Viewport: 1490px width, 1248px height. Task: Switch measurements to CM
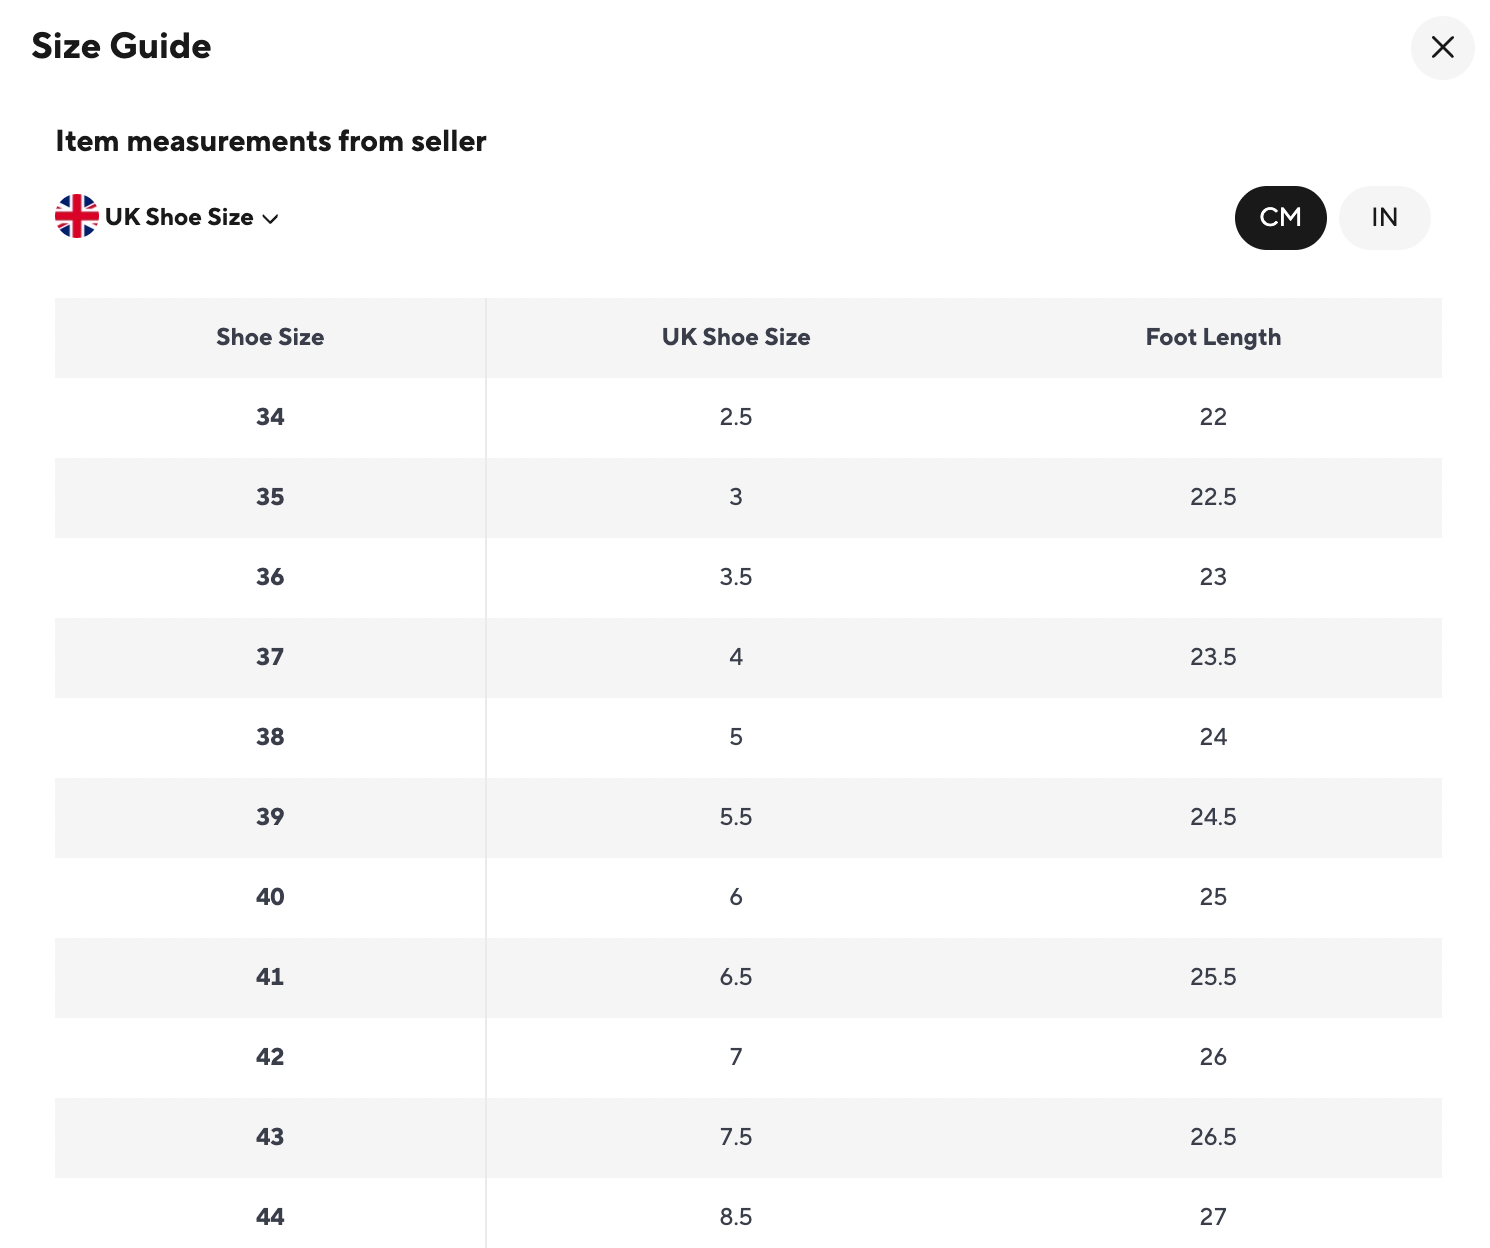[1280, 217]
